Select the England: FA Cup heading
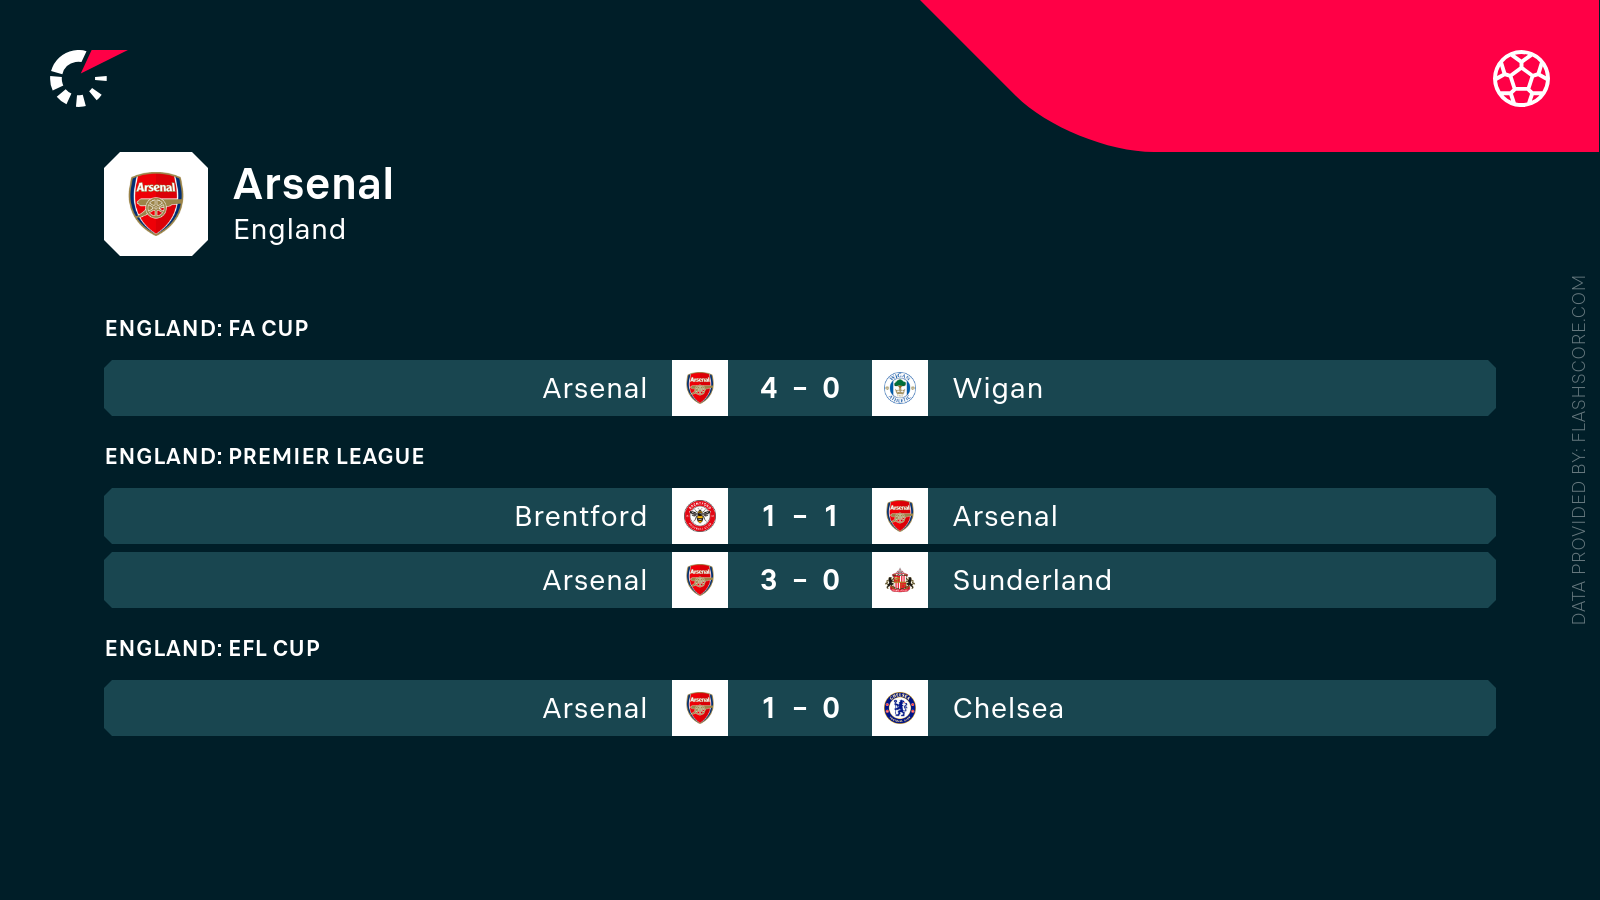Image resolution: width=1600 pixels, height=900 pixels. [207, 328]
